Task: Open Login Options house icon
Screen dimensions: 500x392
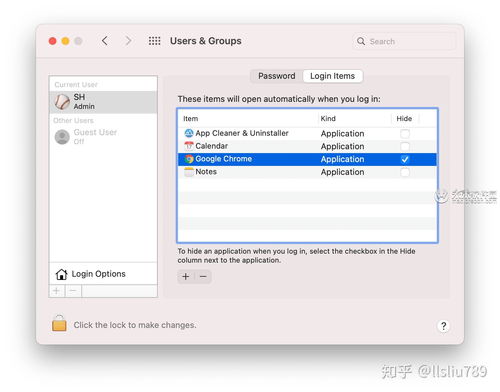Action: 61,274
